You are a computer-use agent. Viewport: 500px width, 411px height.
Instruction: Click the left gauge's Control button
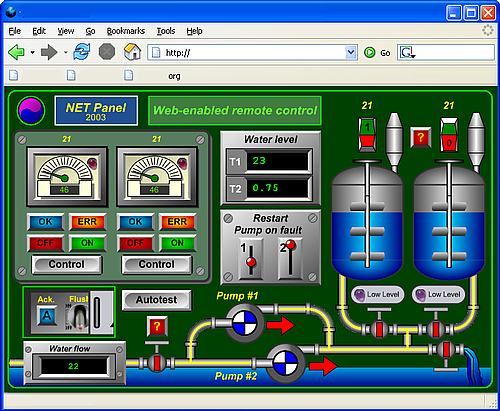pos(67,264)
